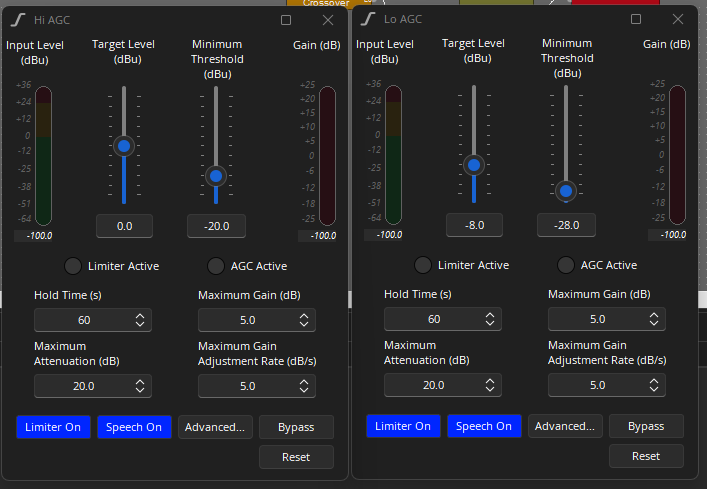The height and width of the screenshot is (489, 707).
Task: Click Hi AGC Maximum Attenuation field
Action: (93, 386)
